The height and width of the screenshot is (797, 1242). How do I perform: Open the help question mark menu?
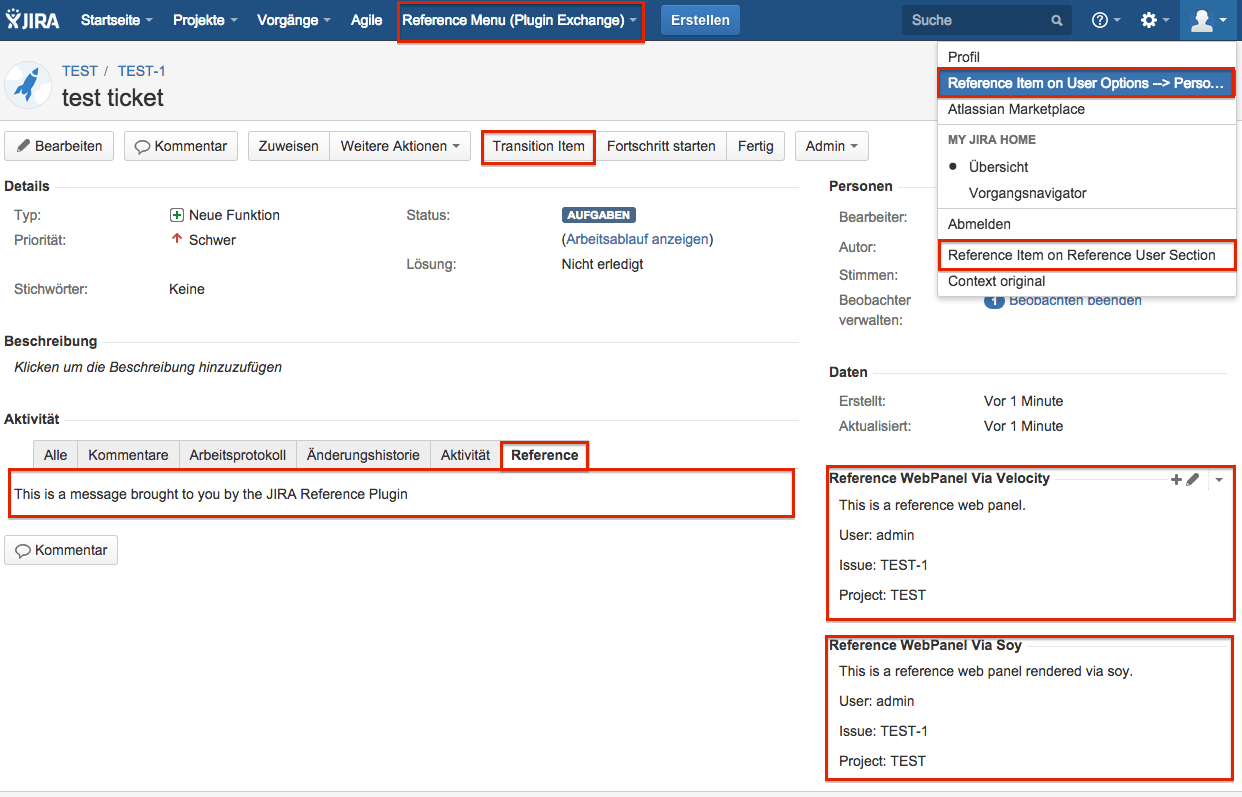coord(1105,20)
